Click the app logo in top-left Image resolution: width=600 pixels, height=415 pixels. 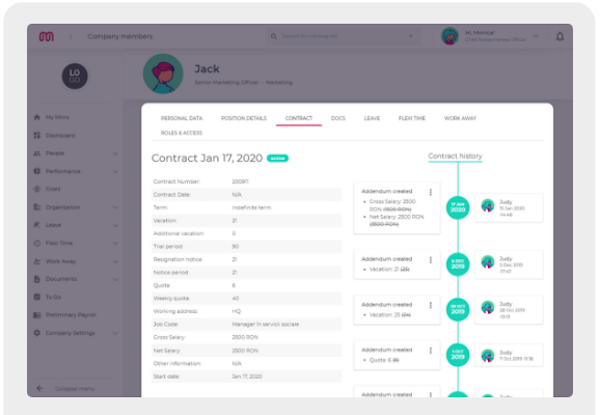46,37
